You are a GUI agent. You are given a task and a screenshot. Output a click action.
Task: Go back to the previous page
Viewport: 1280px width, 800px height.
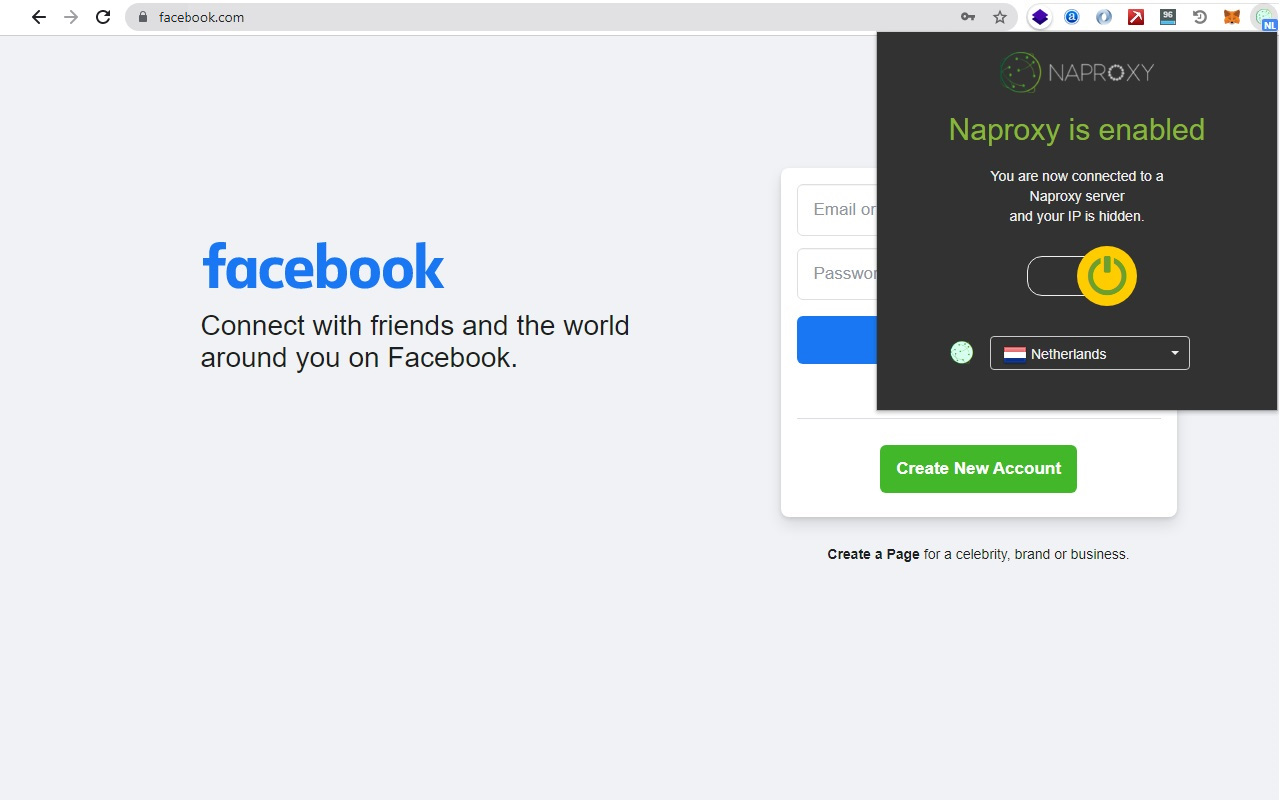(39, 17)
